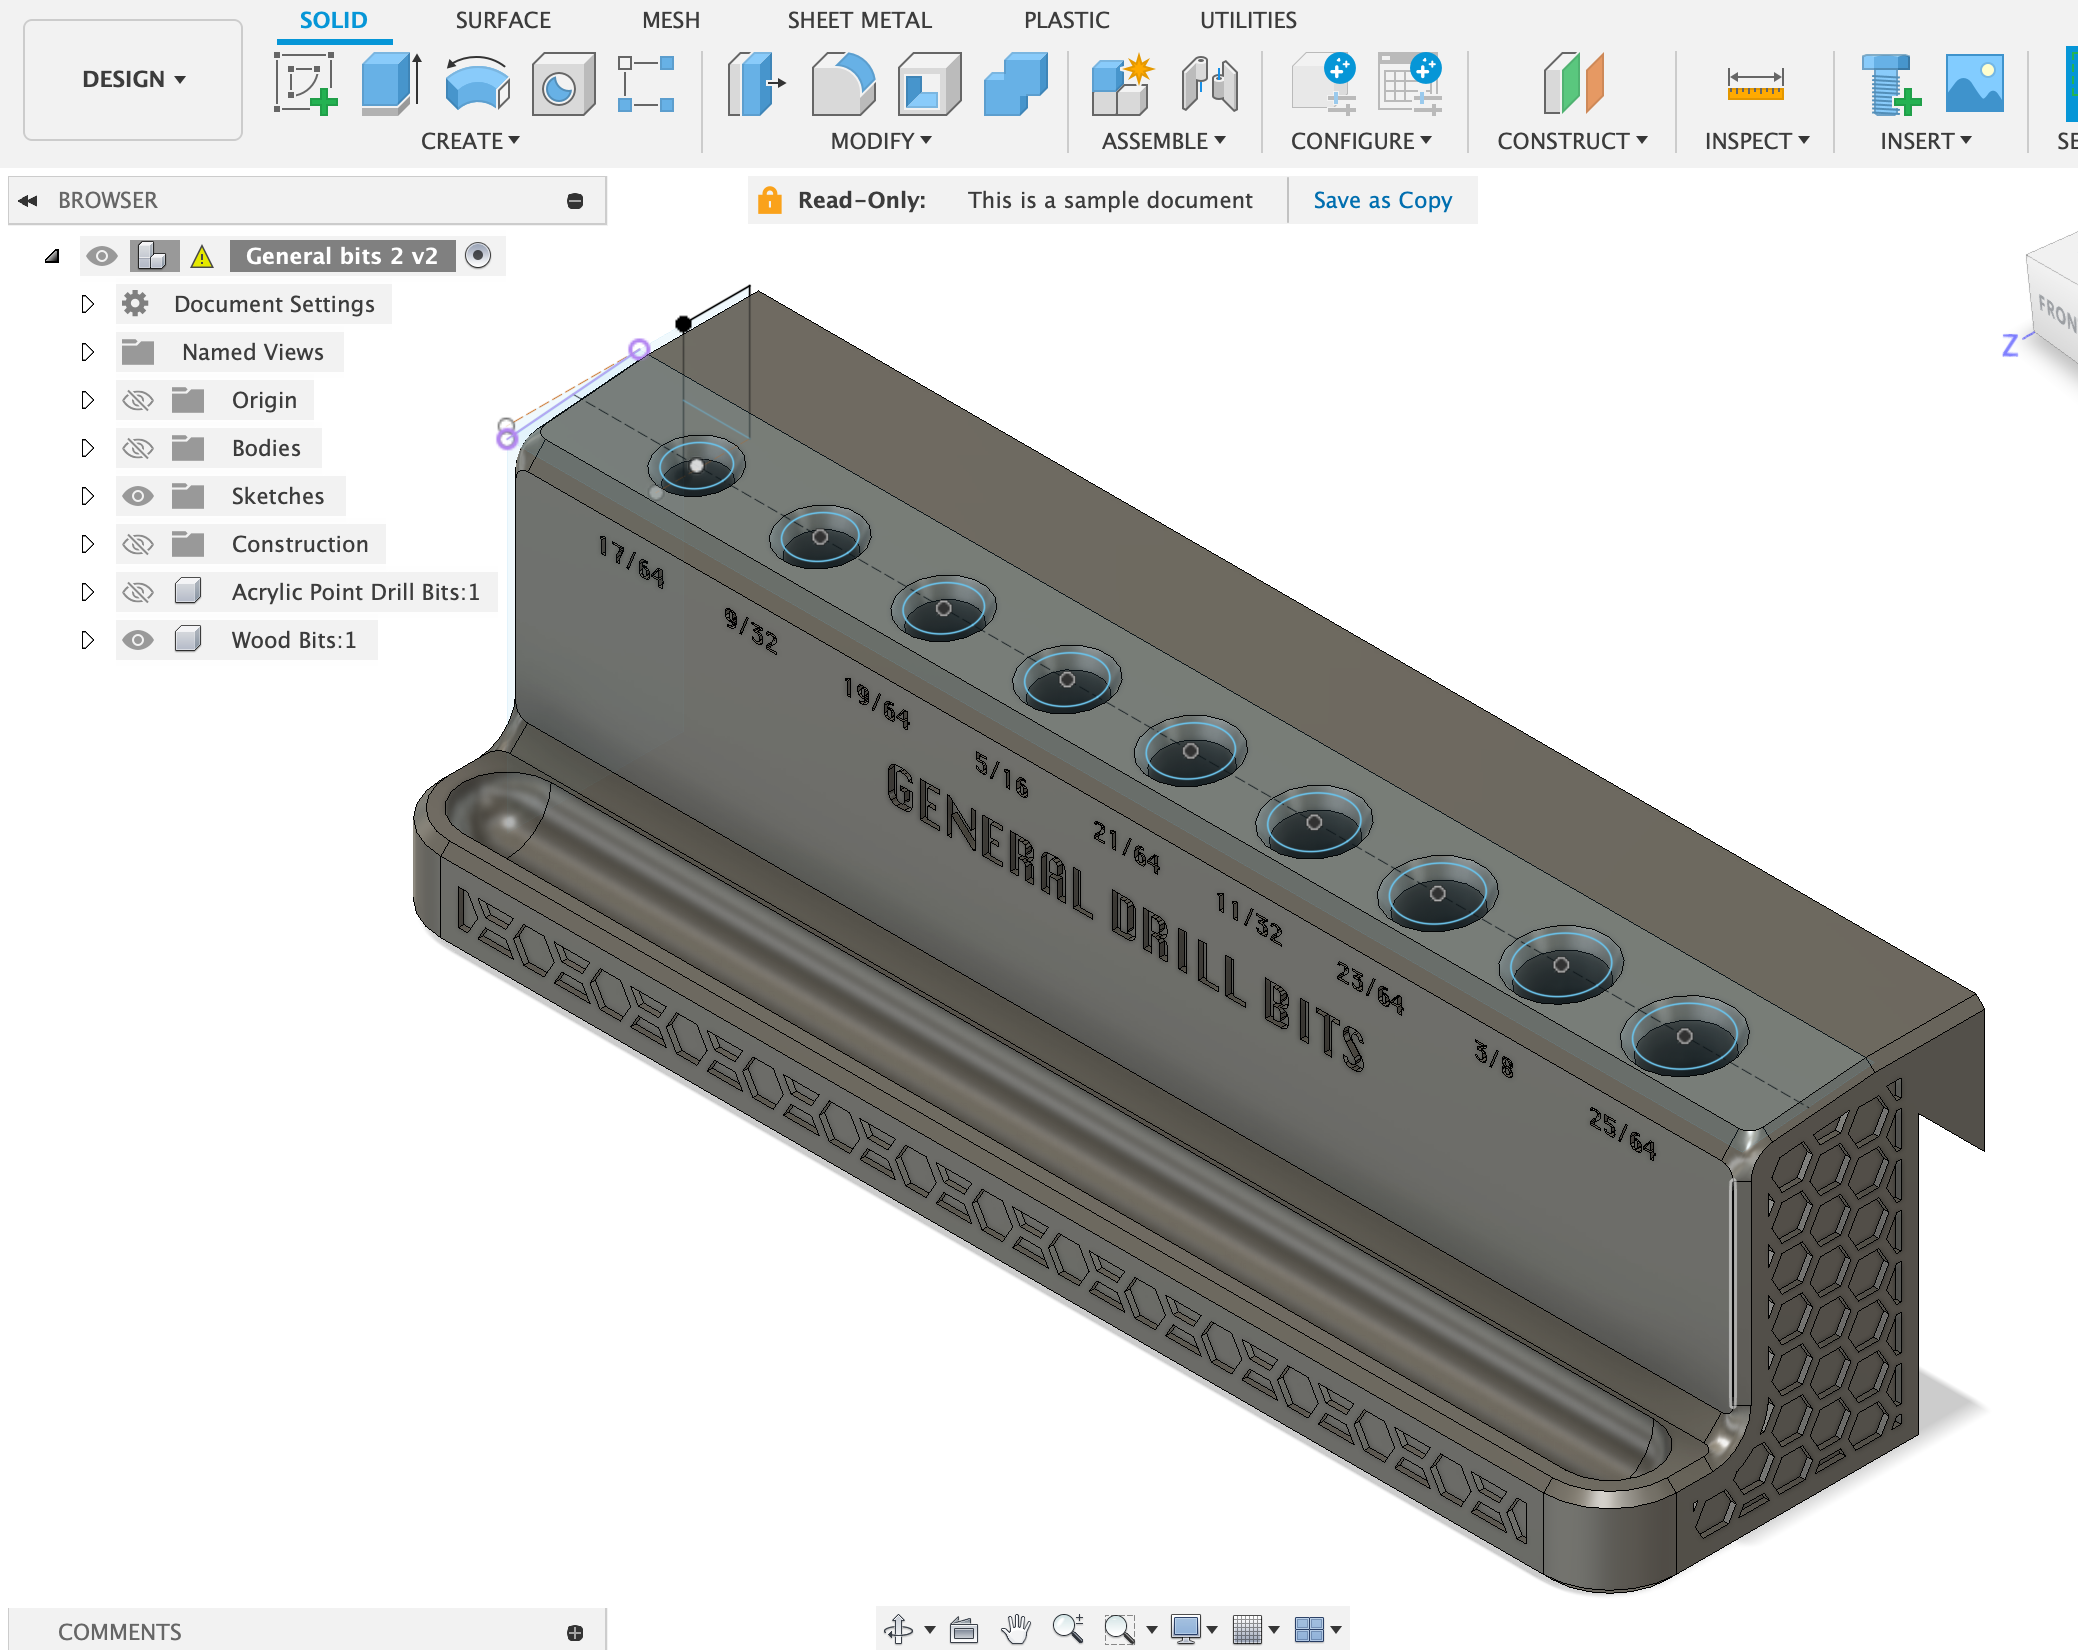This screenshot has width=2078, height=1650.
Task: Toggle visibility of General bits 2 v2
Action: [x=101, y=257]
